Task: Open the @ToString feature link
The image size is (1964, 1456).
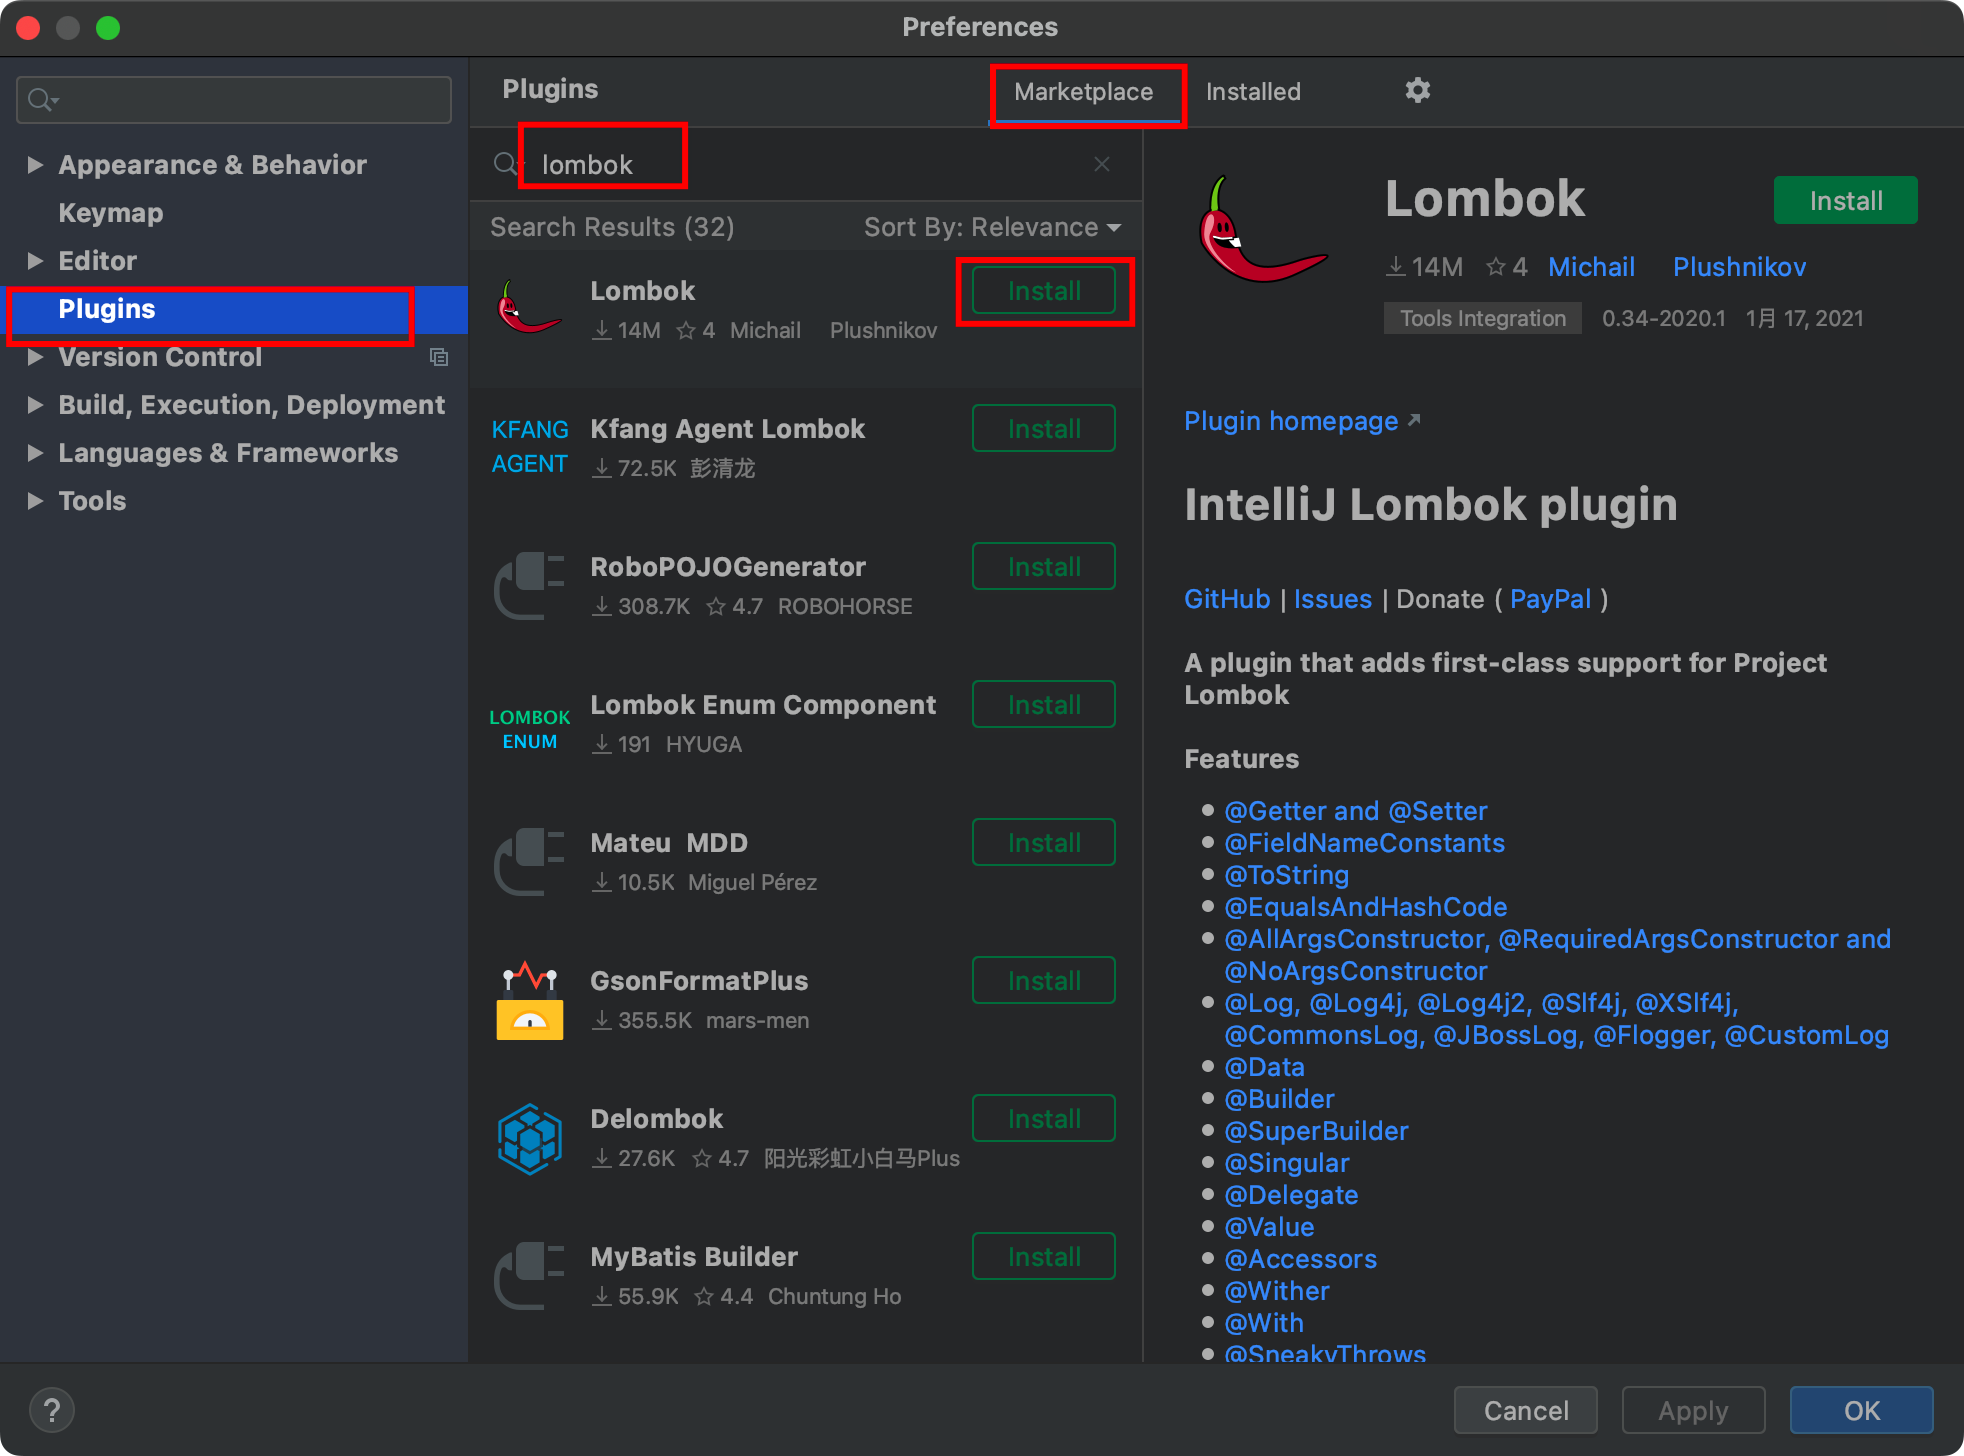Action: pyautogui.click(x=1287, y=875)
